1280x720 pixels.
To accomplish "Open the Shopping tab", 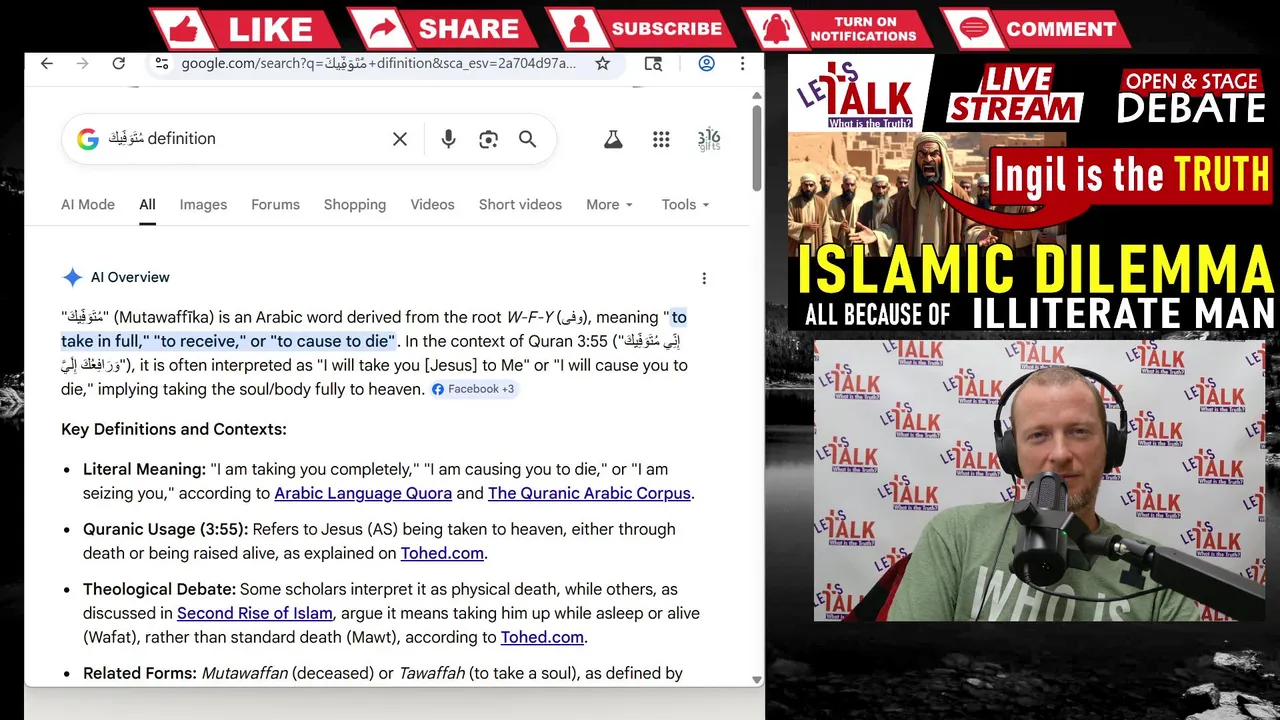I will [x=355, y=204].
